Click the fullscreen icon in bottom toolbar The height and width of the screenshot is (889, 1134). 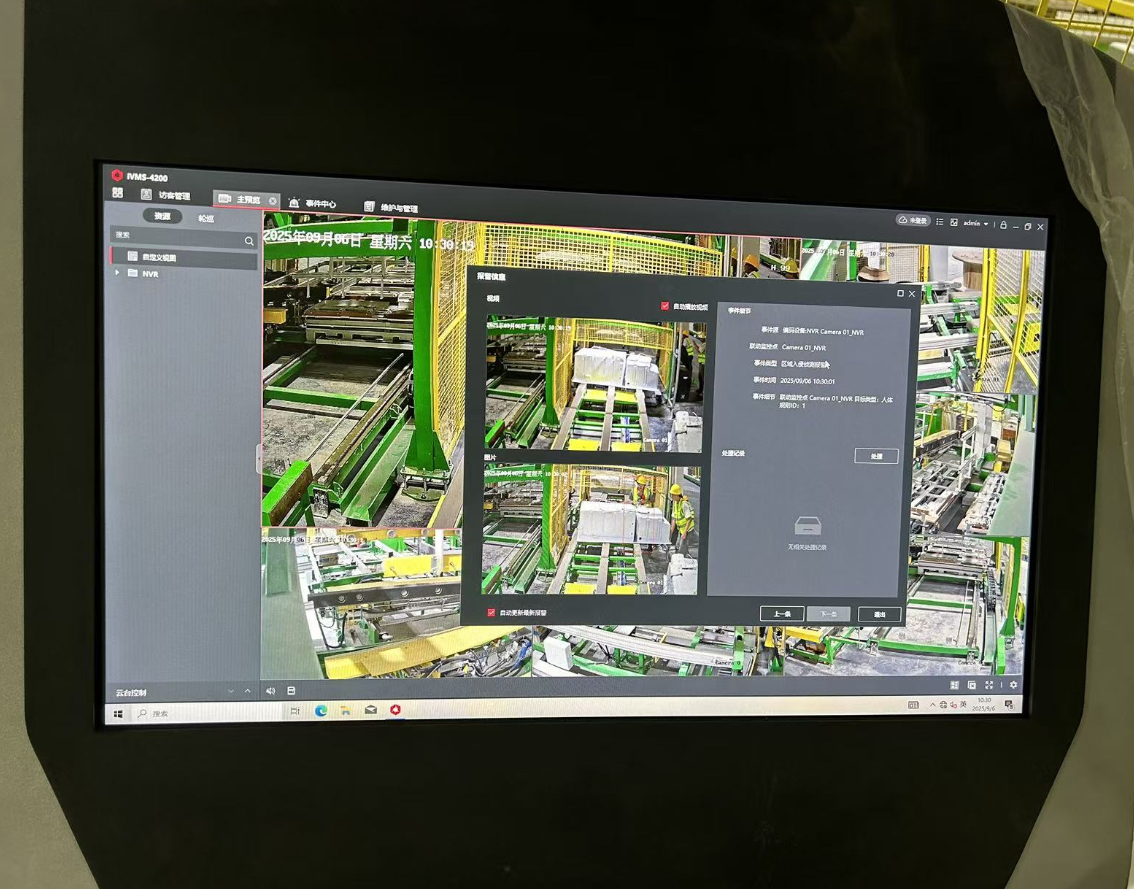click(x=990, y=685)
